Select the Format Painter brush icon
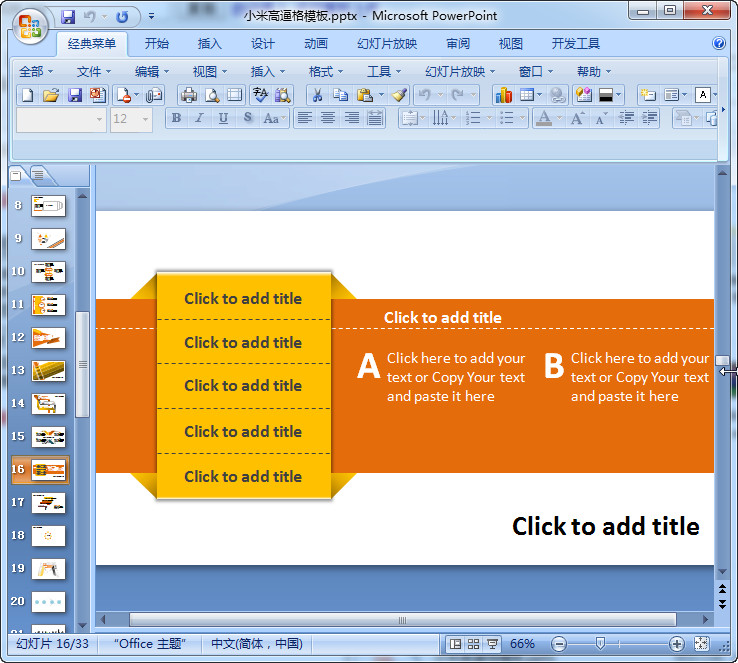This screenshot has width=738, height=663. click(x=399, y=96)
